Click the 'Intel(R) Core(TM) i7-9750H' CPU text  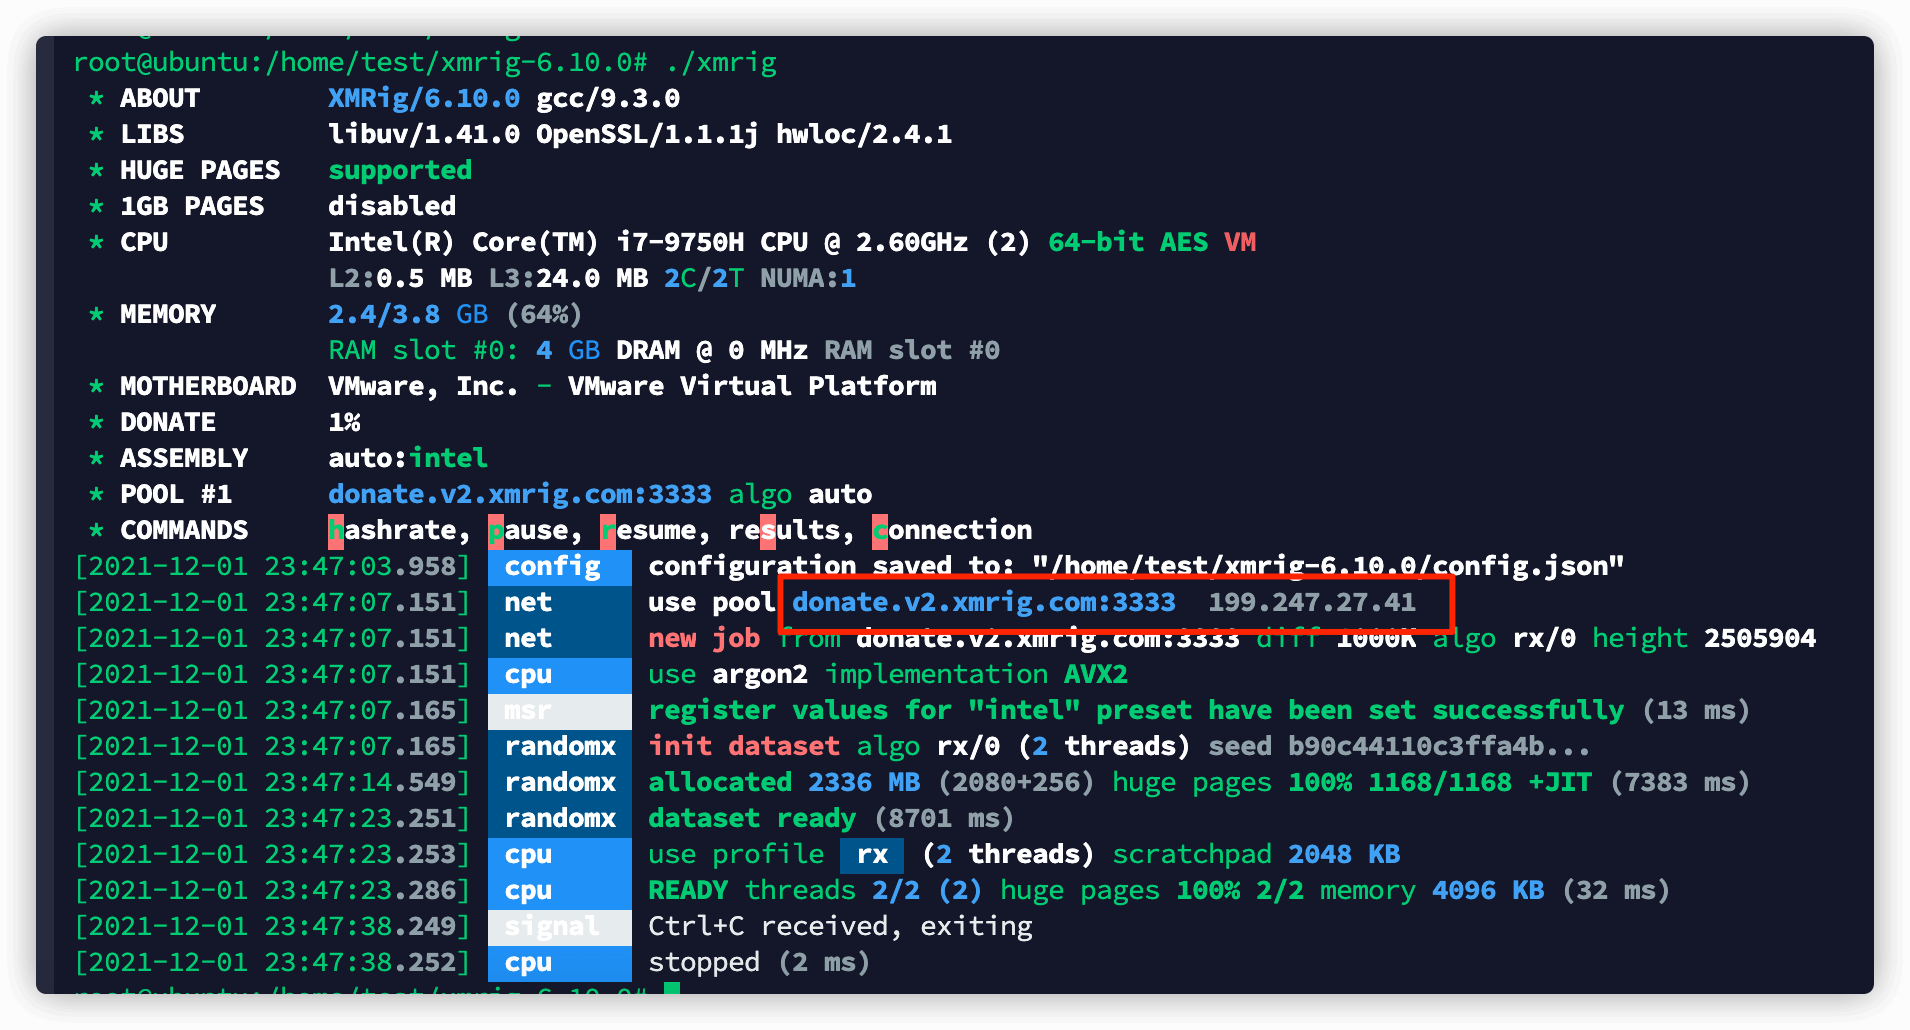coord(536,242)
